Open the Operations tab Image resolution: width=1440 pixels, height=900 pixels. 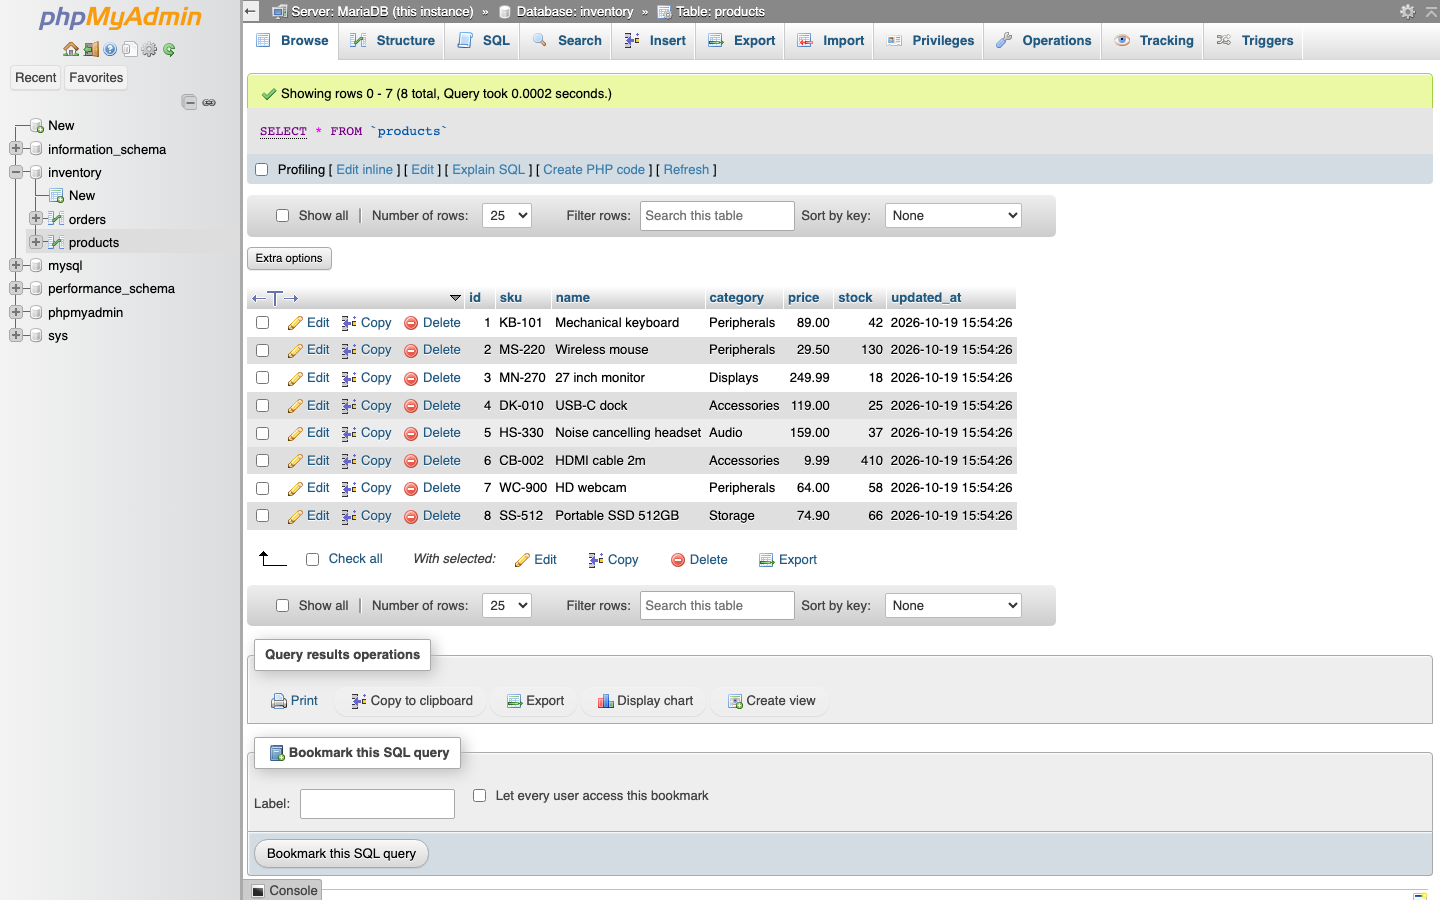click(1042, 41)
